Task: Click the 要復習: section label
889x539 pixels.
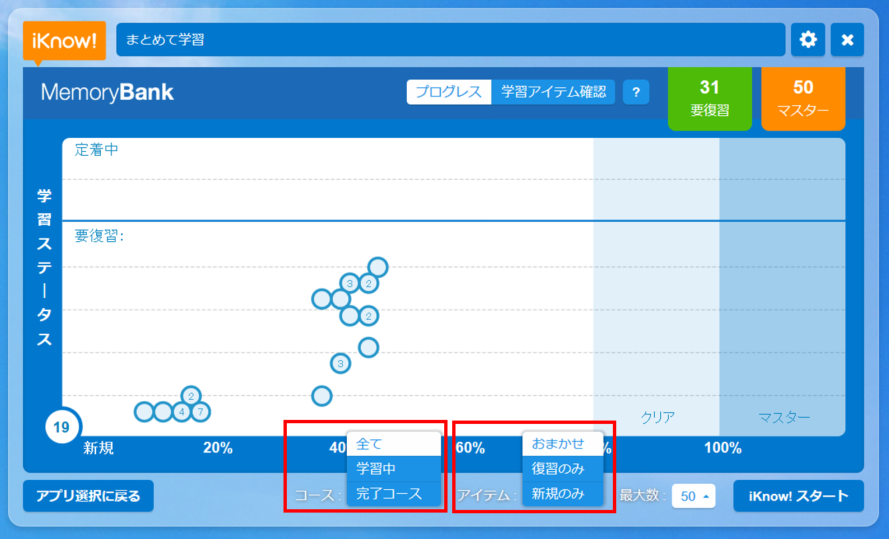Action: click(99, 236)
